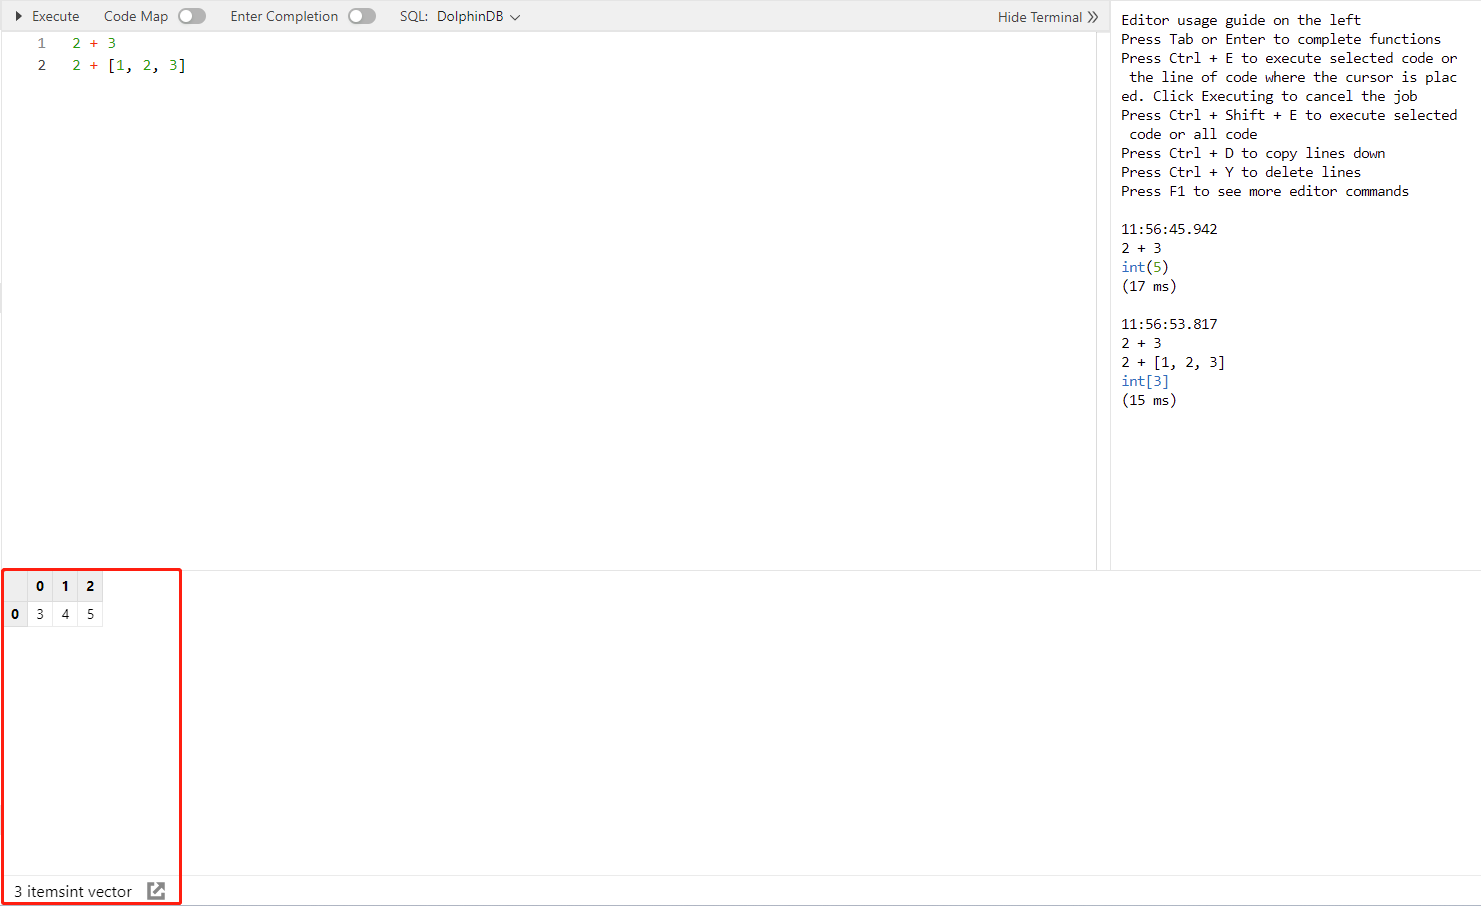Enable the Enter Completion switch
The image size is (1481, 906).
point(361,16)
